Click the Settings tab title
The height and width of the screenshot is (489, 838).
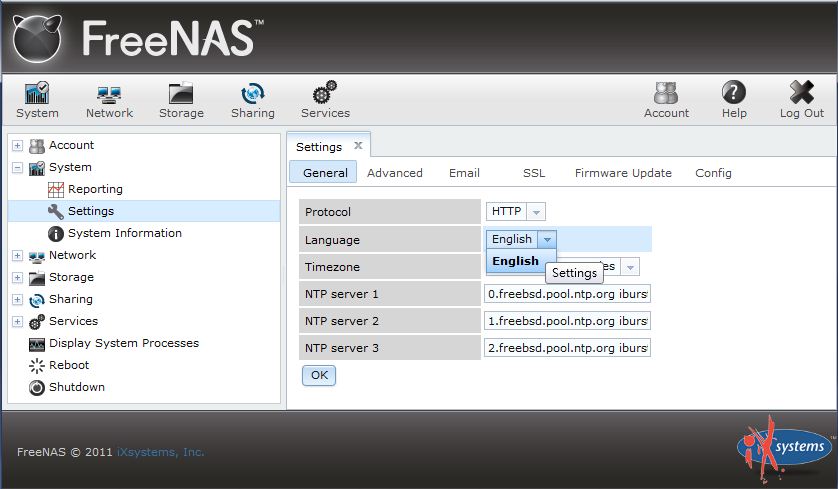coord(319,146)
